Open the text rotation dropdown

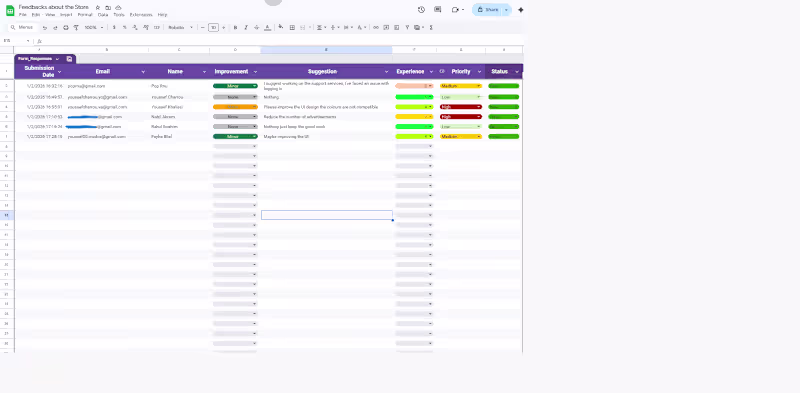362,28
